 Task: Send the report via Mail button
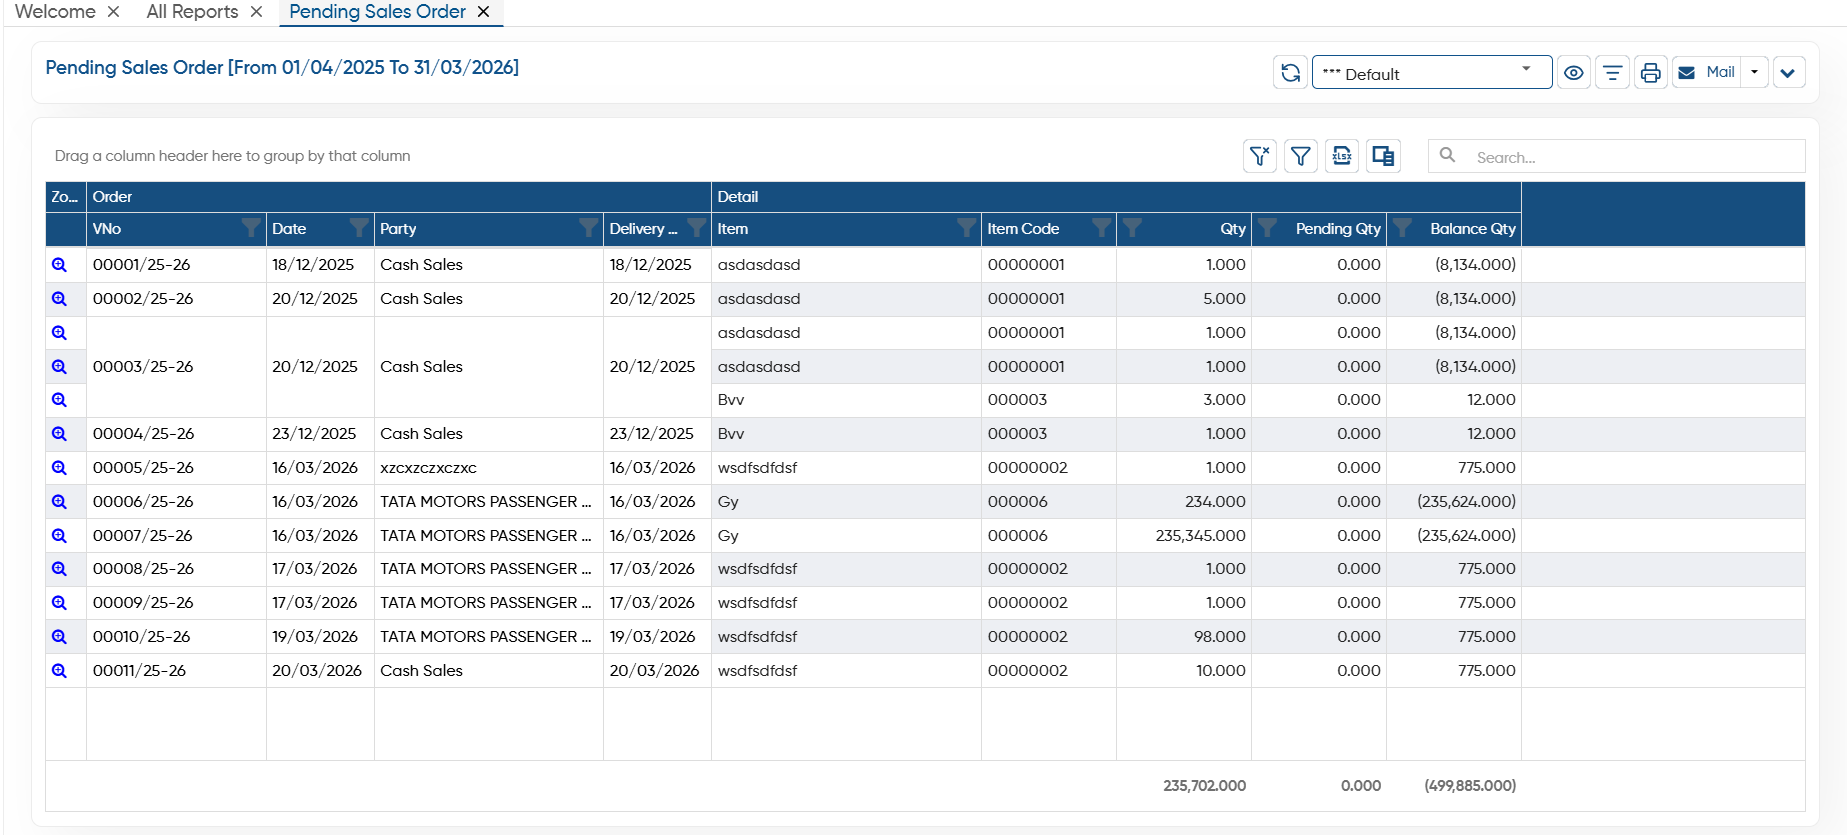coord(1707,72)
